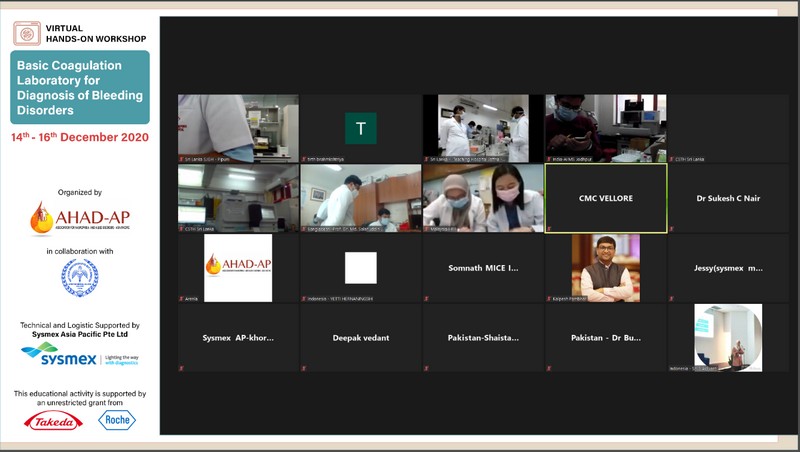800x452 pixels.
Task: Click the Roche logo
Action: [117, 421]
